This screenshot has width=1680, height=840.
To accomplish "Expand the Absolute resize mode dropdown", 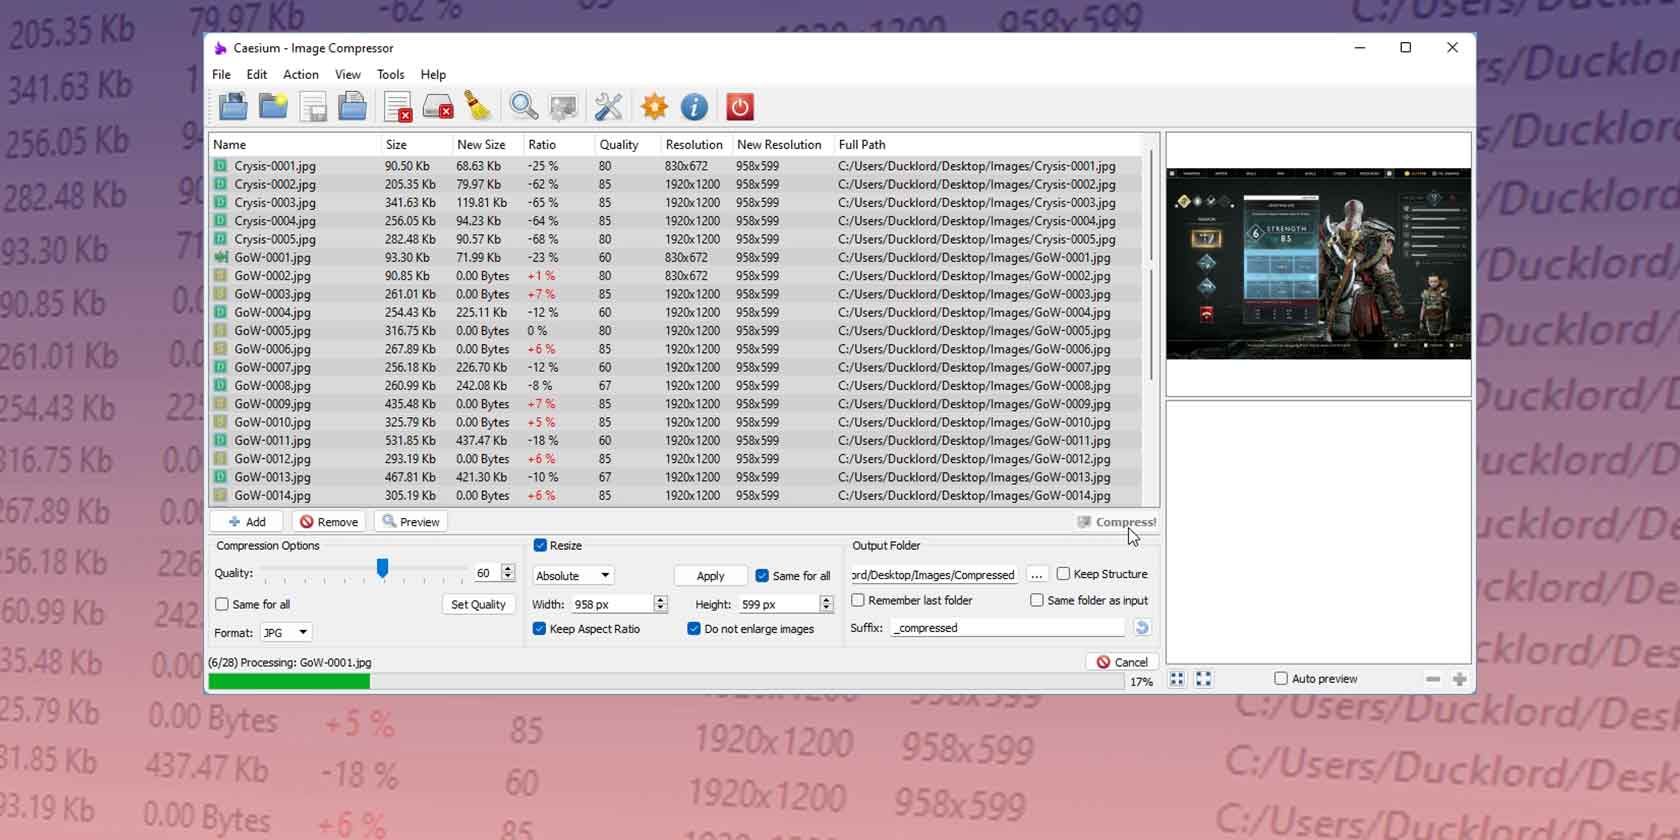I will coord(573,576).
